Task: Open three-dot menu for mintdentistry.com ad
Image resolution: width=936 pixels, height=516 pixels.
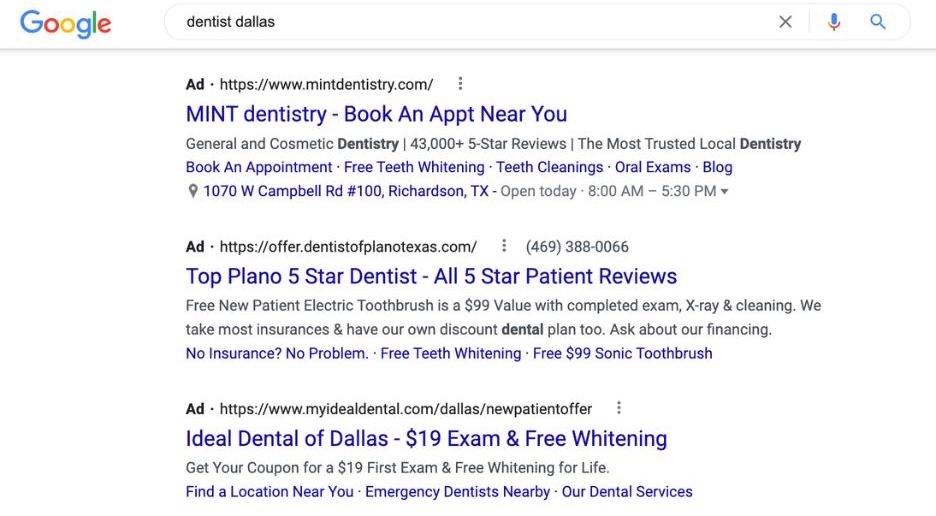Action: pyautogui.click(x=460, y=84)
